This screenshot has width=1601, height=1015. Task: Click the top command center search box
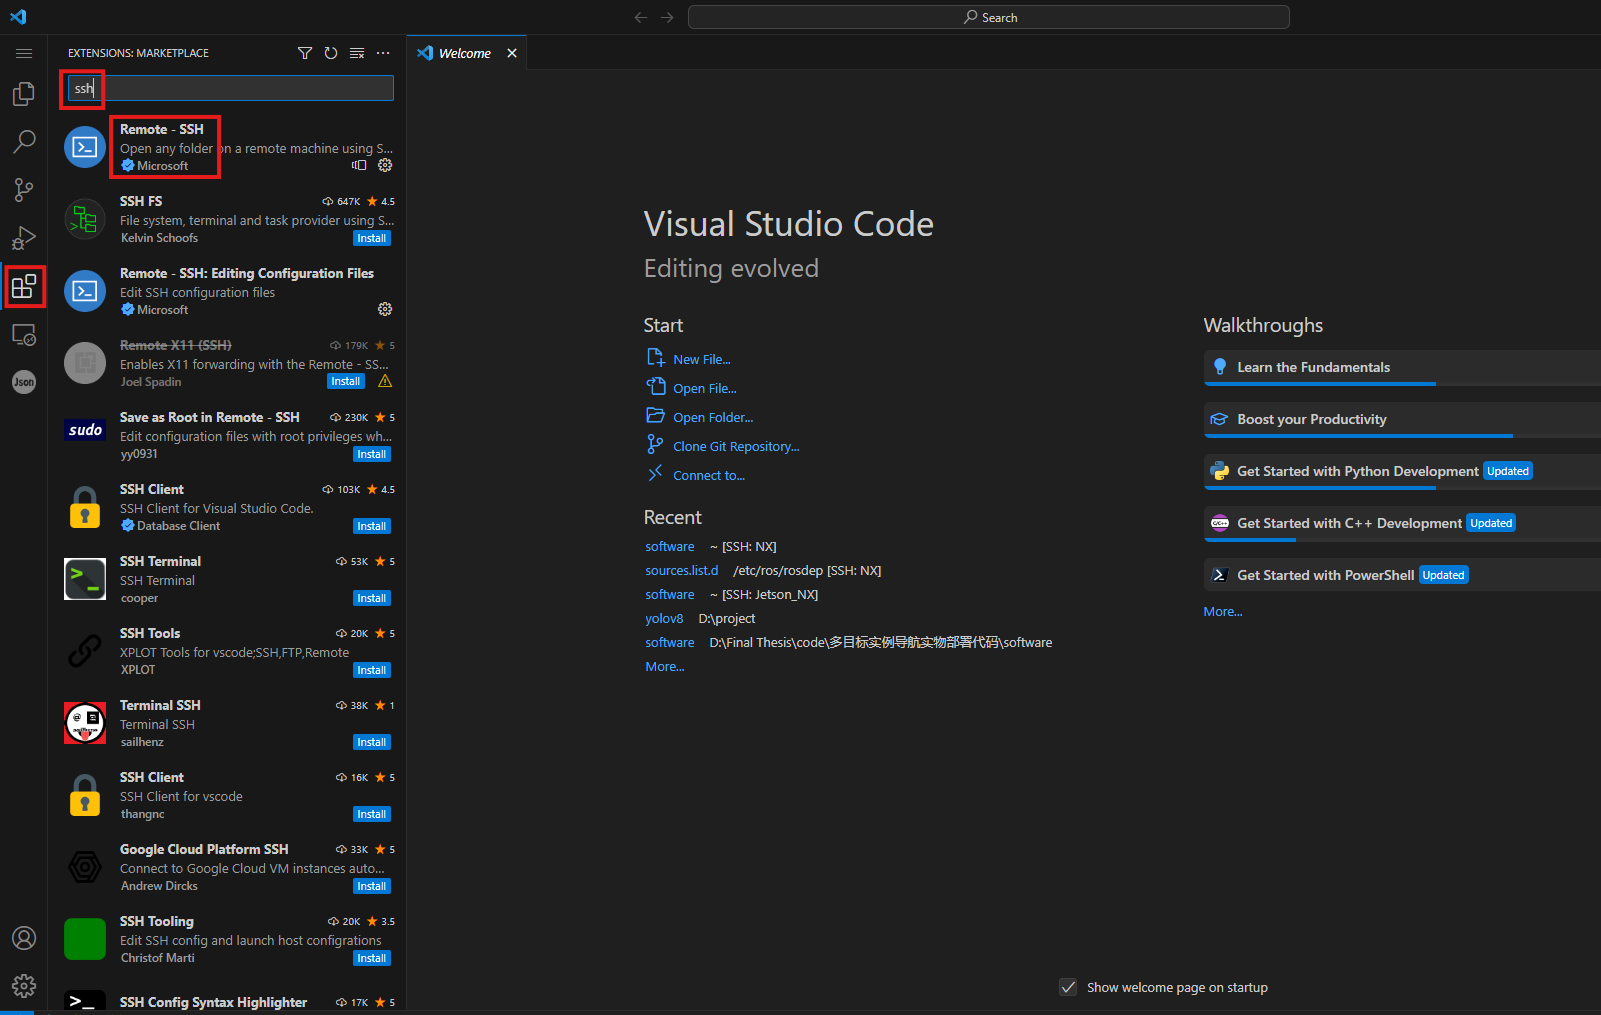pyautogui.click(x=989, y=17)
